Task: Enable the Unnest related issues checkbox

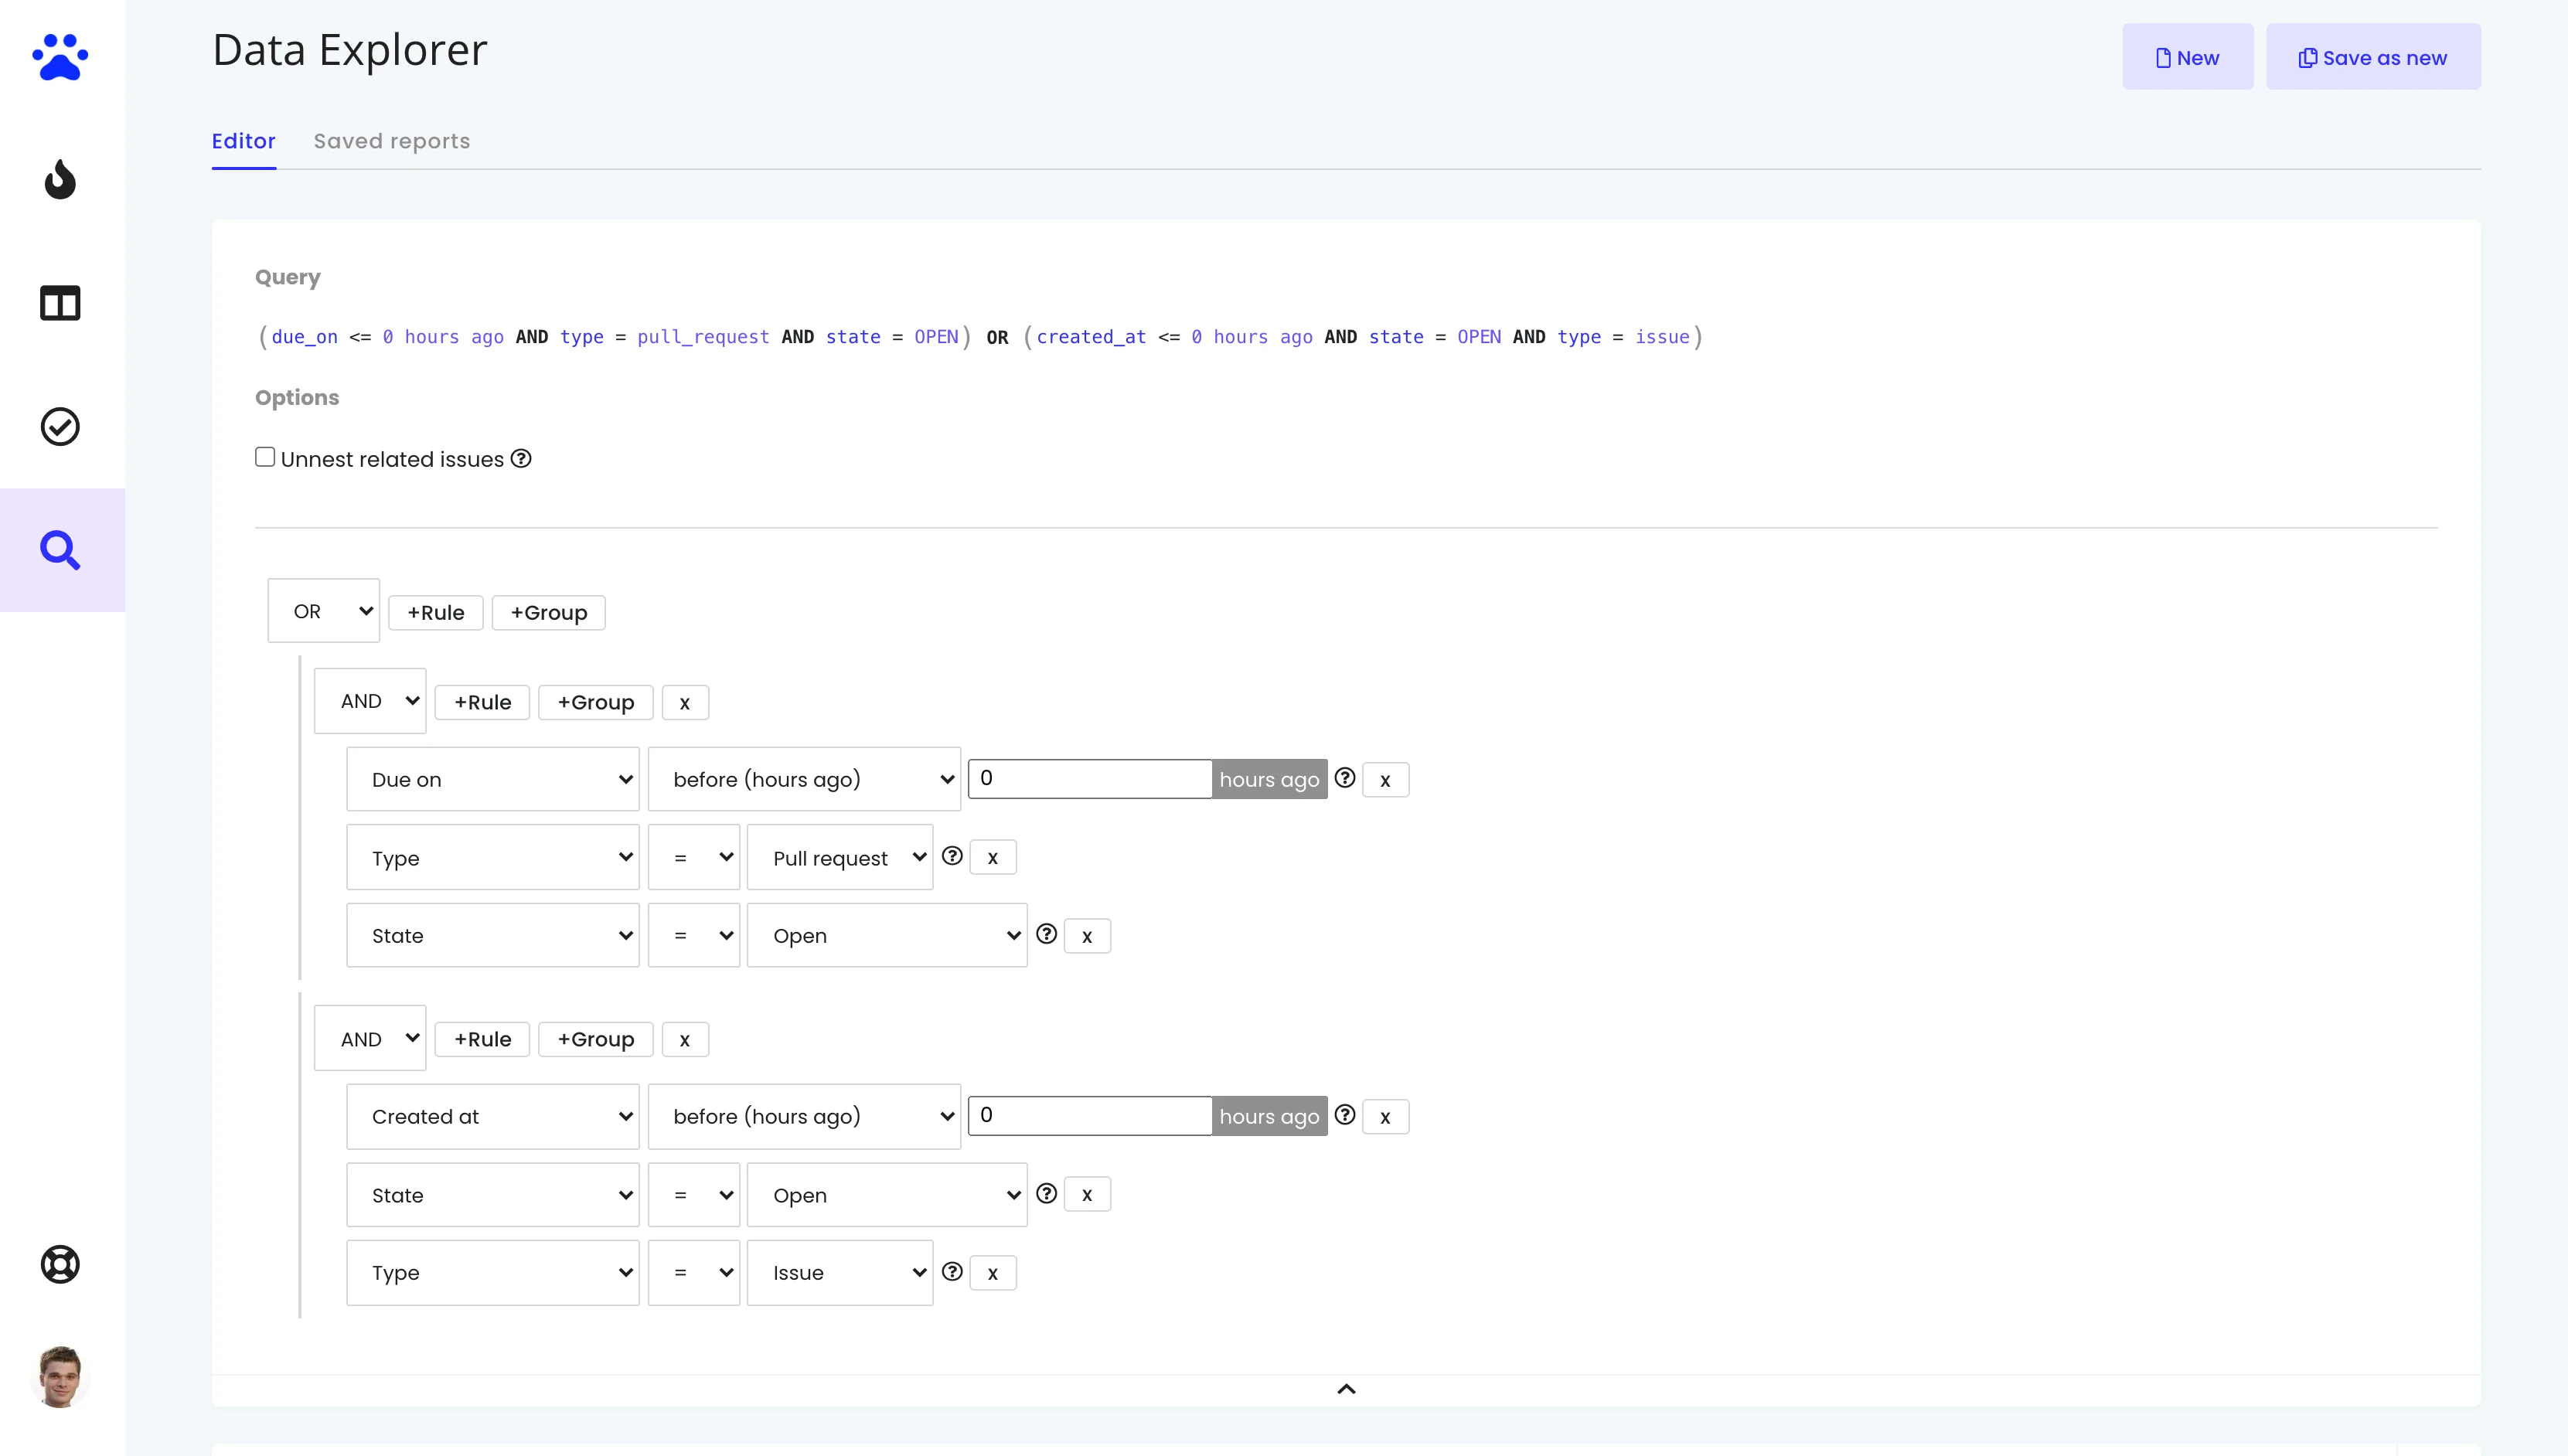Action: (265, 456)
